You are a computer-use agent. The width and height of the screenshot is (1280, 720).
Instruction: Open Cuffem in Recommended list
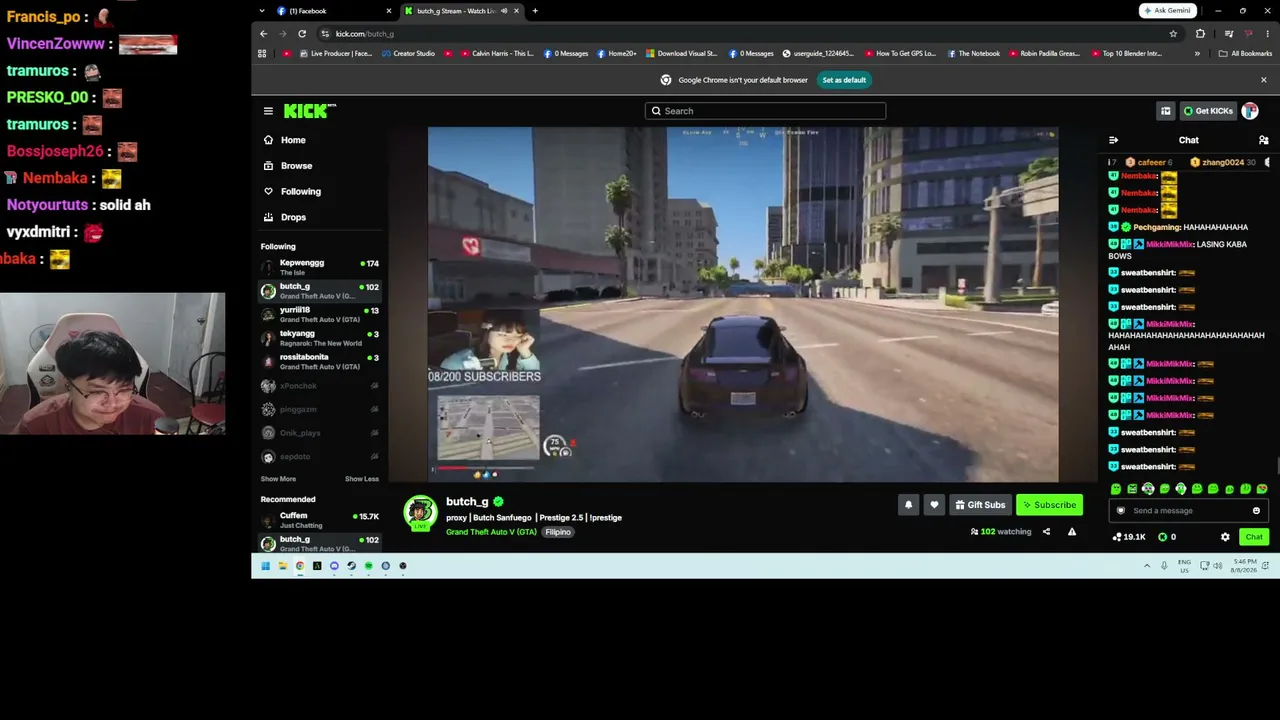pyautogui.click(x=320, y=520)
